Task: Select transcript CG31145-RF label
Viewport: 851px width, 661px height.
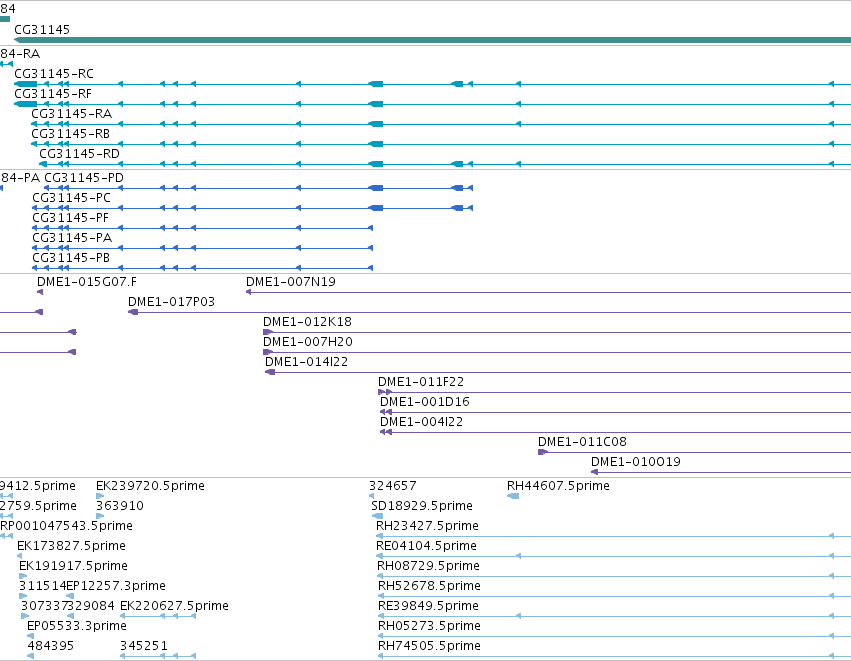Action: 53,94
